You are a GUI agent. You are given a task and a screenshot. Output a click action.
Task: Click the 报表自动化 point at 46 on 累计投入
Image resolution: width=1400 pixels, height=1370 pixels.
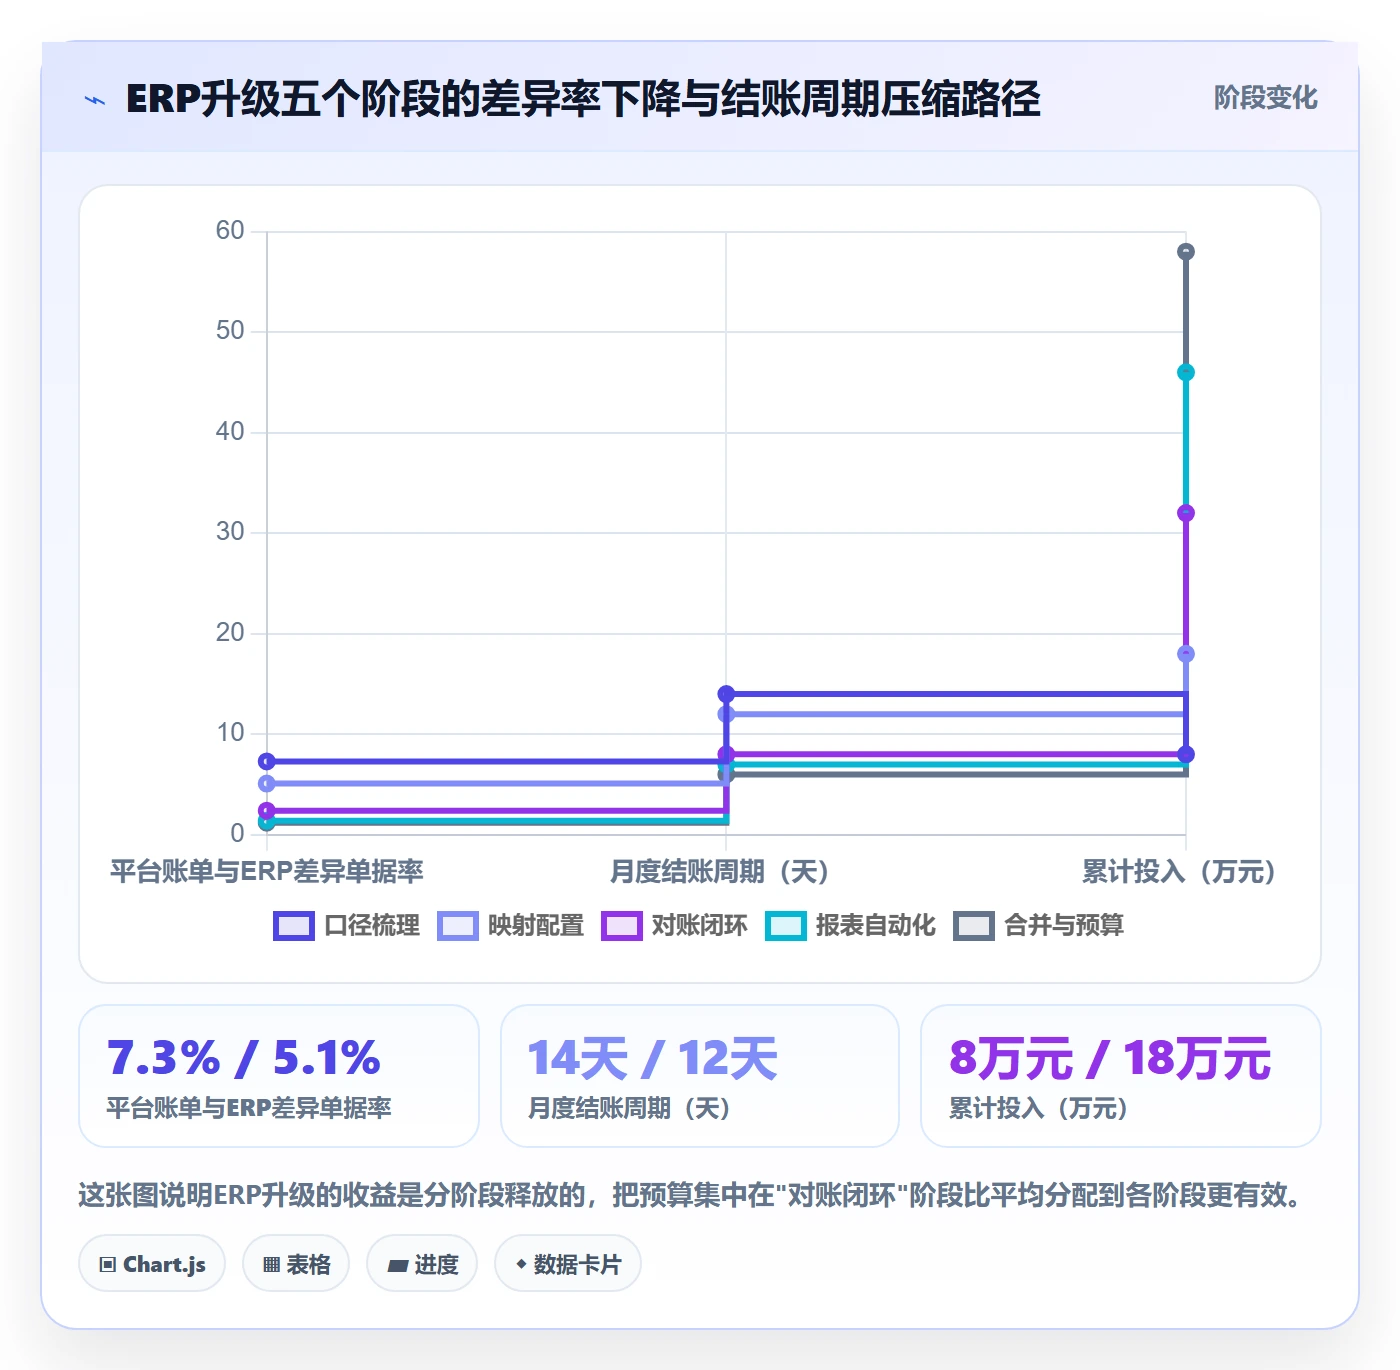point(1186,373)
